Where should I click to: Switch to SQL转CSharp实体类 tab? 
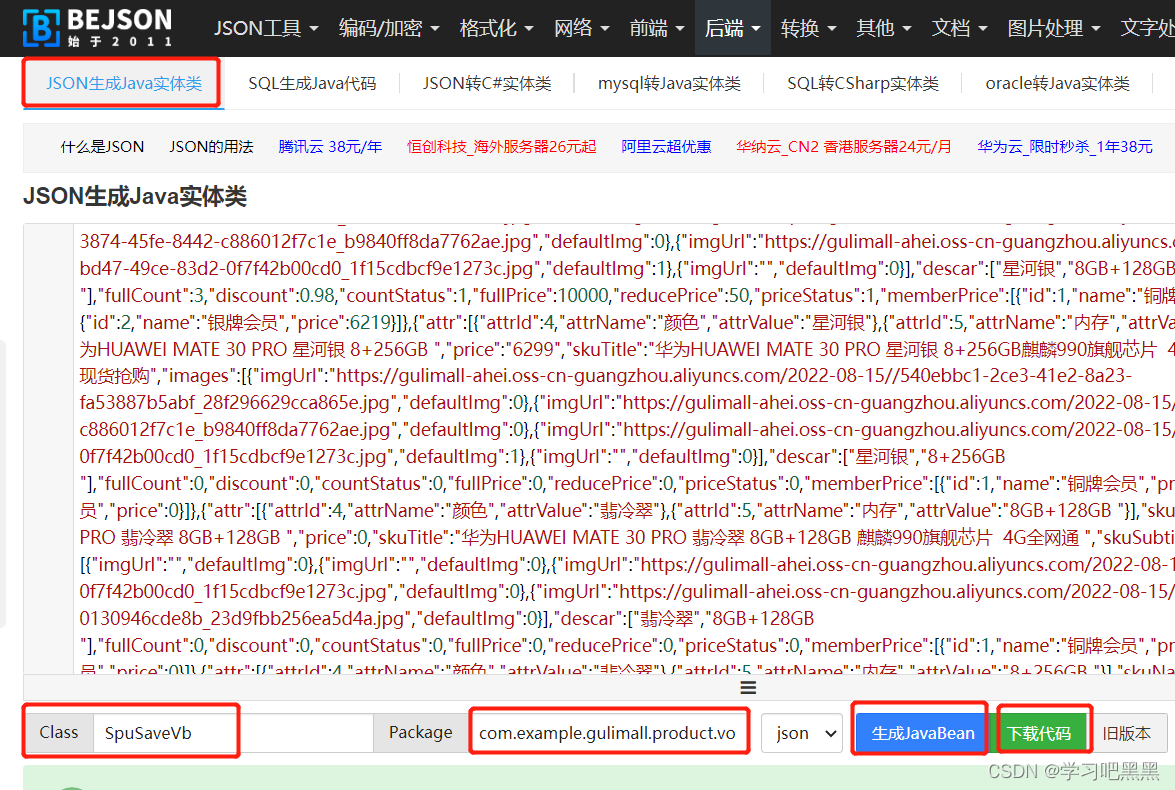863,83
